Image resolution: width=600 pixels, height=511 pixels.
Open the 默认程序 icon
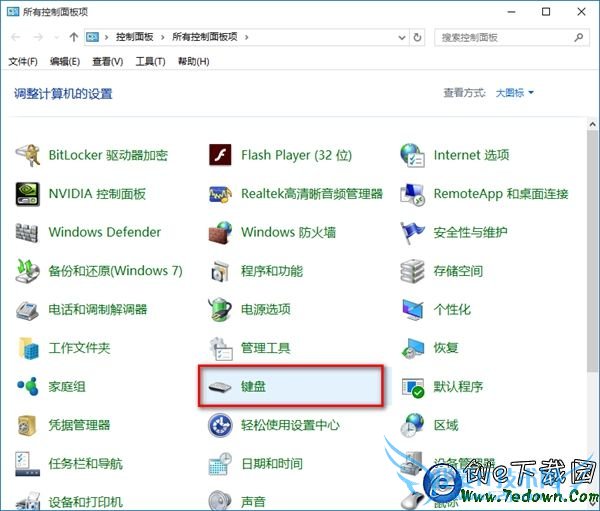(x=413, y=387)
